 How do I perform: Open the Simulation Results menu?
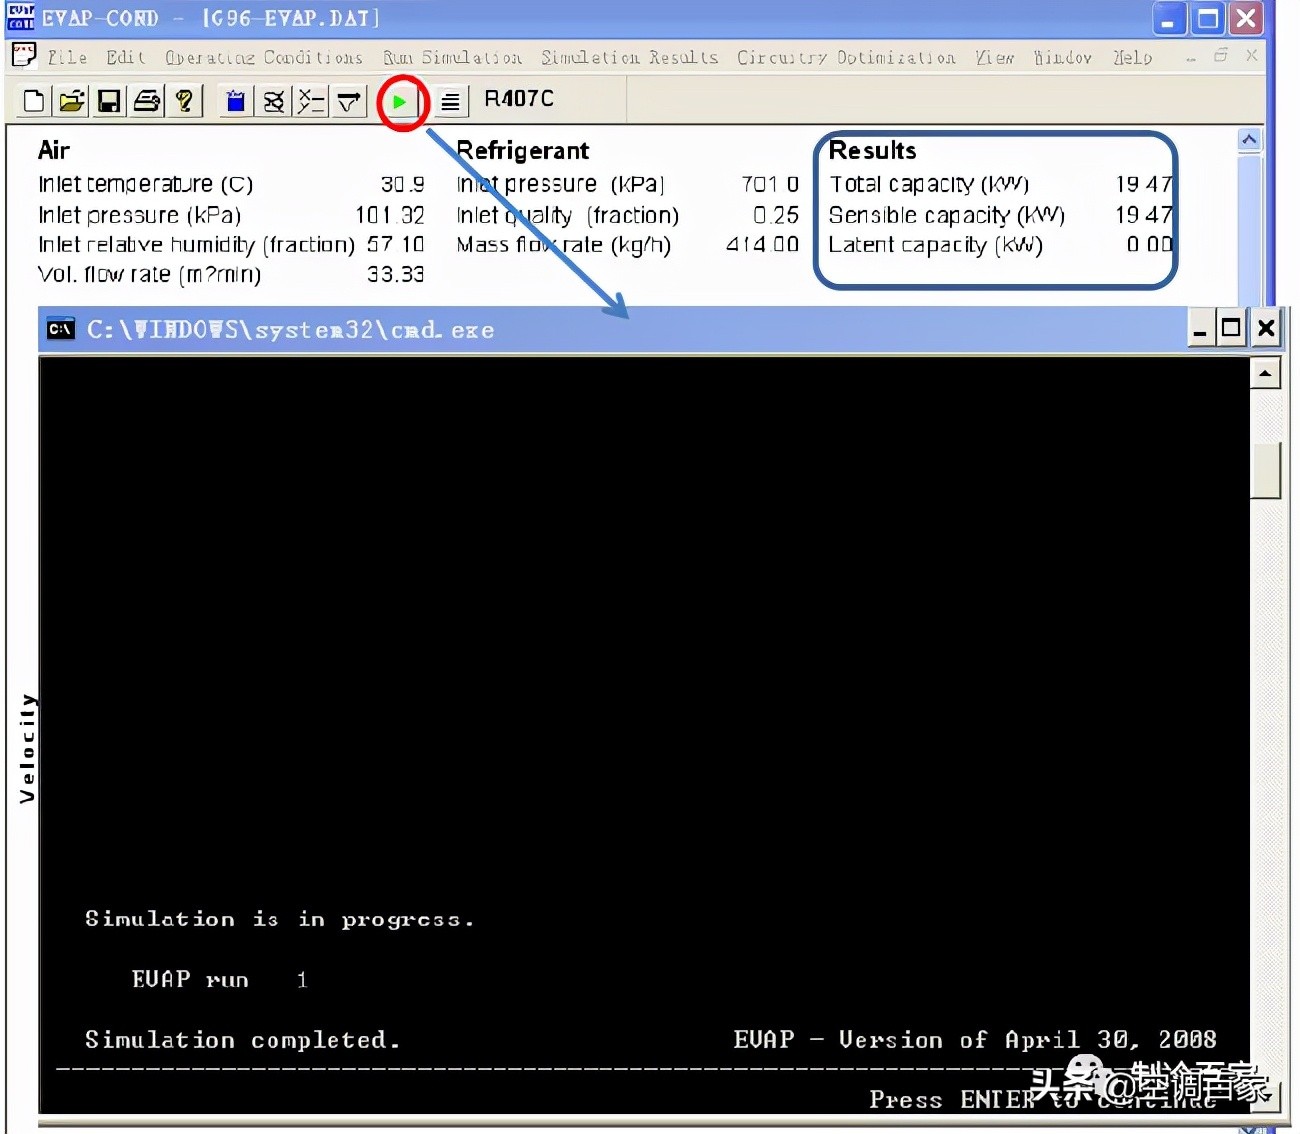click(630, 57)
